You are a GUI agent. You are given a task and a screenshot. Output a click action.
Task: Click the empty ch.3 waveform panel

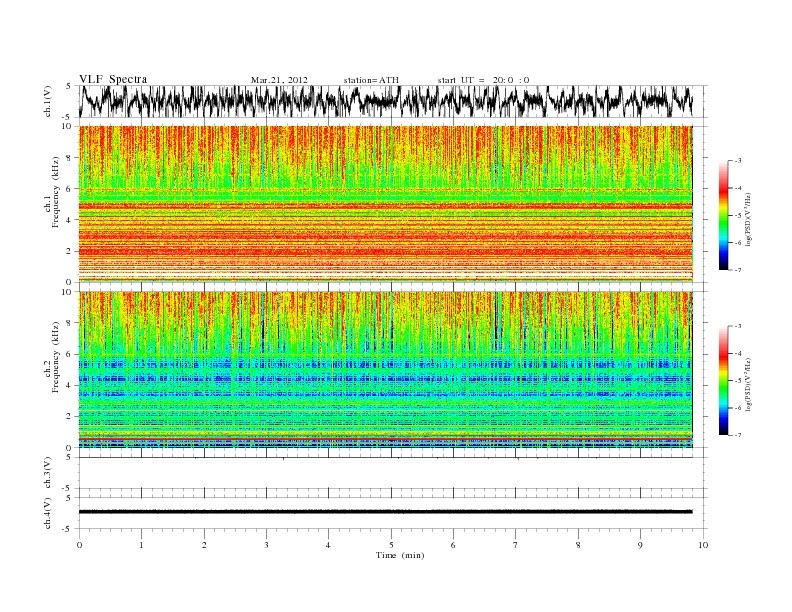[393, 473]
